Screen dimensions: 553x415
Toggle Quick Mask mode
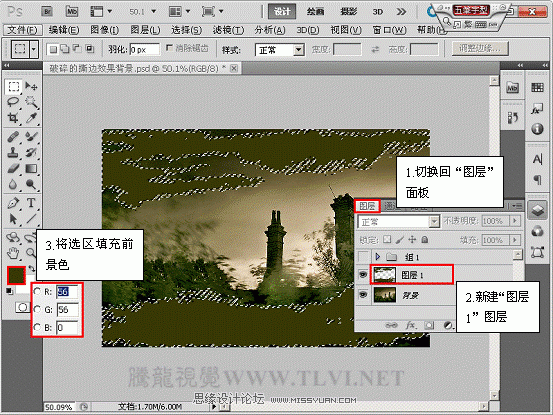(x=22, y=307)
